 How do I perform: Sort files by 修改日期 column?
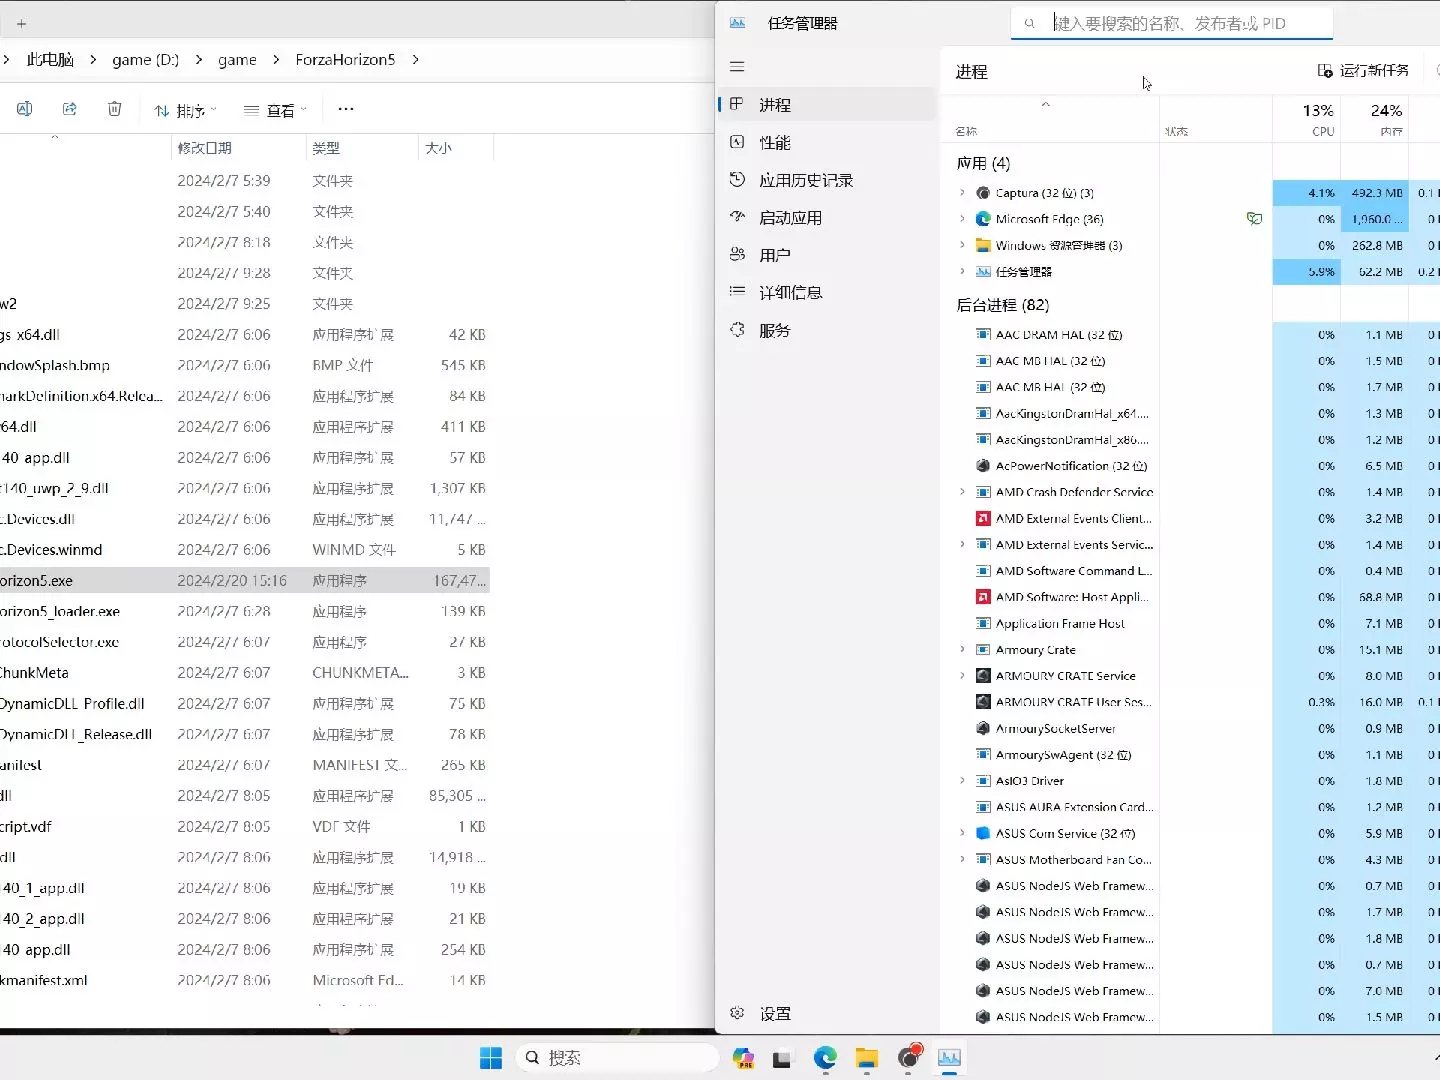pyautogui.click(x=237, y=148)
